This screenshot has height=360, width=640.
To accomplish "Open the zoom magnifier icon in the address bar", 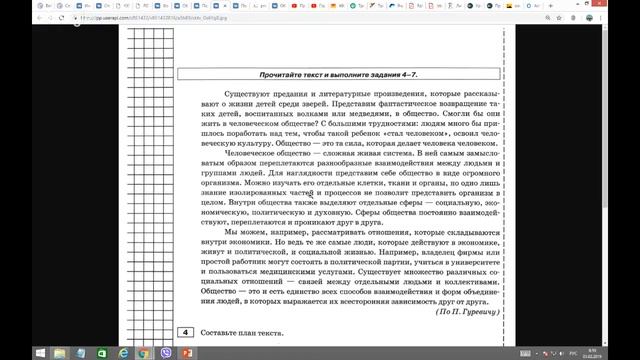I will (x=548, y=18).
